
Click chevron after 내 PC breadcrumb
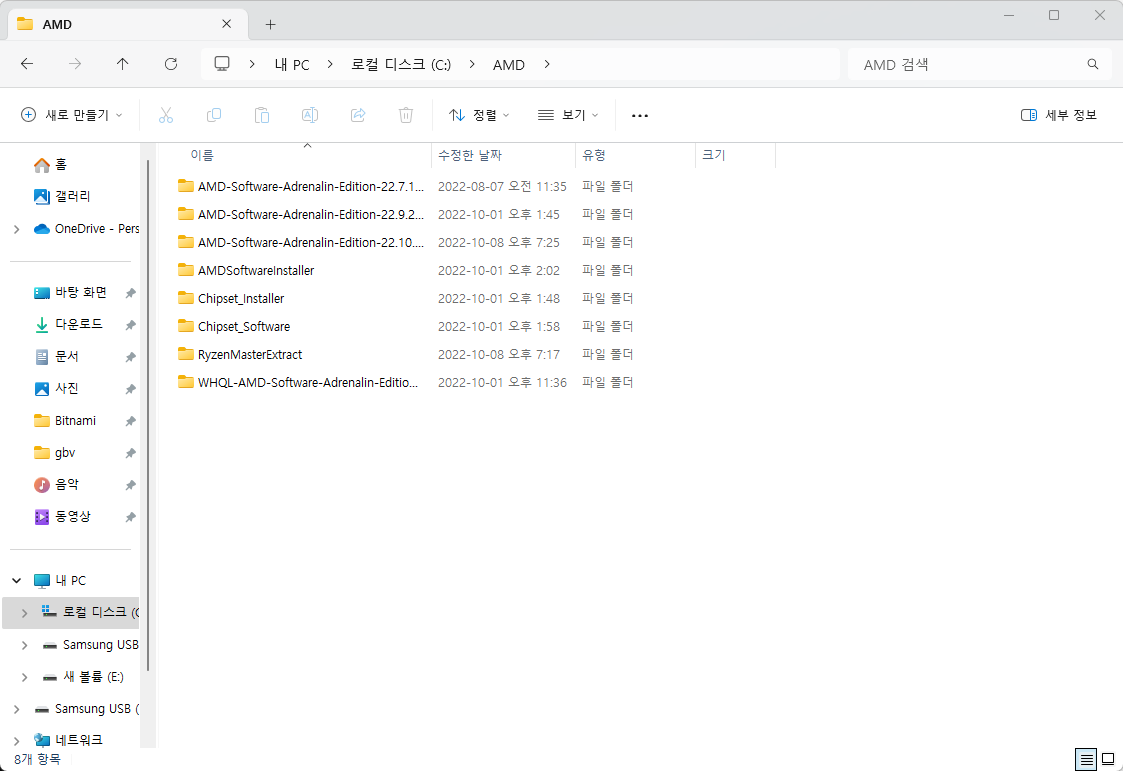[330, 64]
